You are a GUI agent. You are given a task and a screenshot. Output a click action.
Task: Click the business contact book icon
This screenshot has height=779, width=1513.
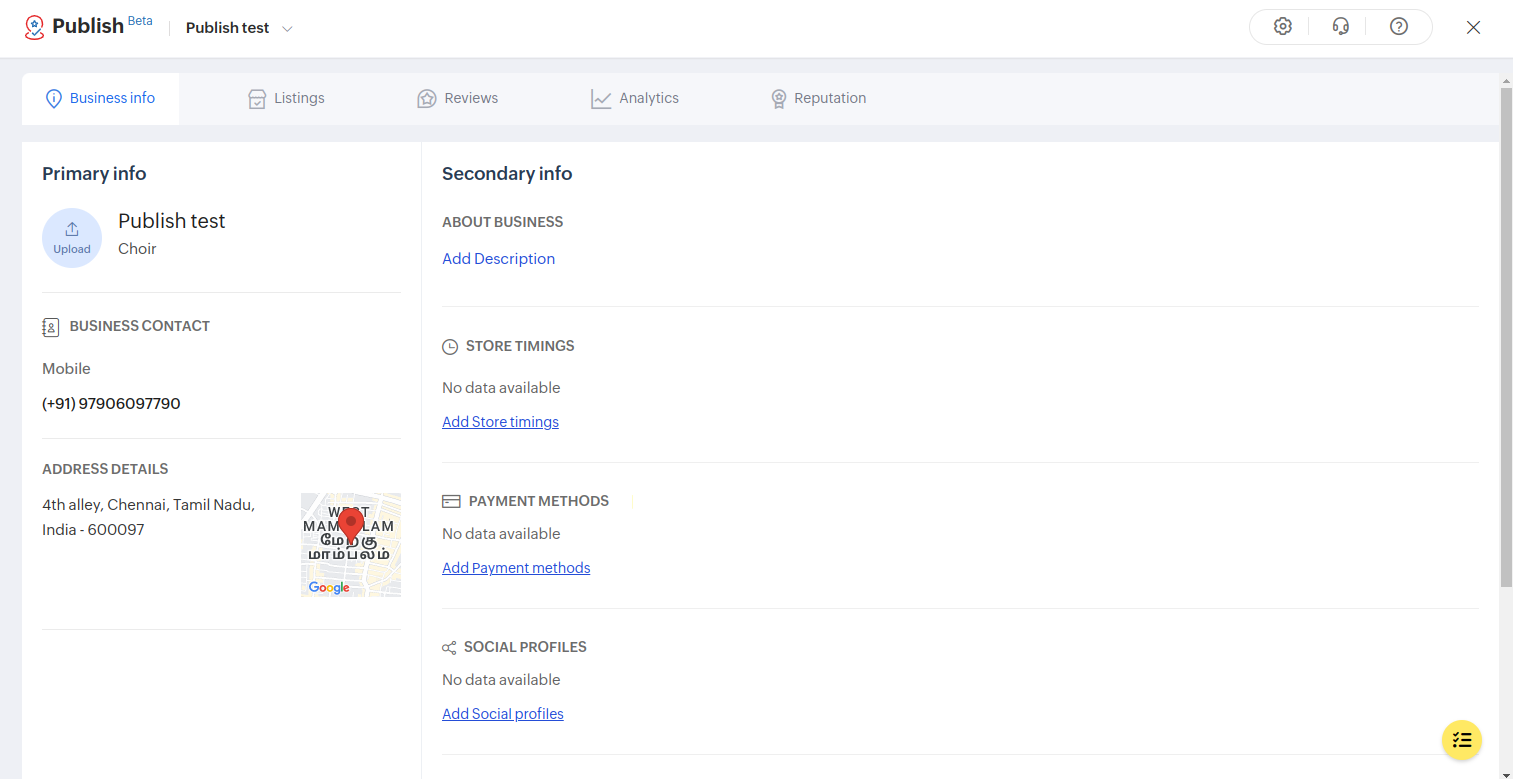click(x=51, y=327)
